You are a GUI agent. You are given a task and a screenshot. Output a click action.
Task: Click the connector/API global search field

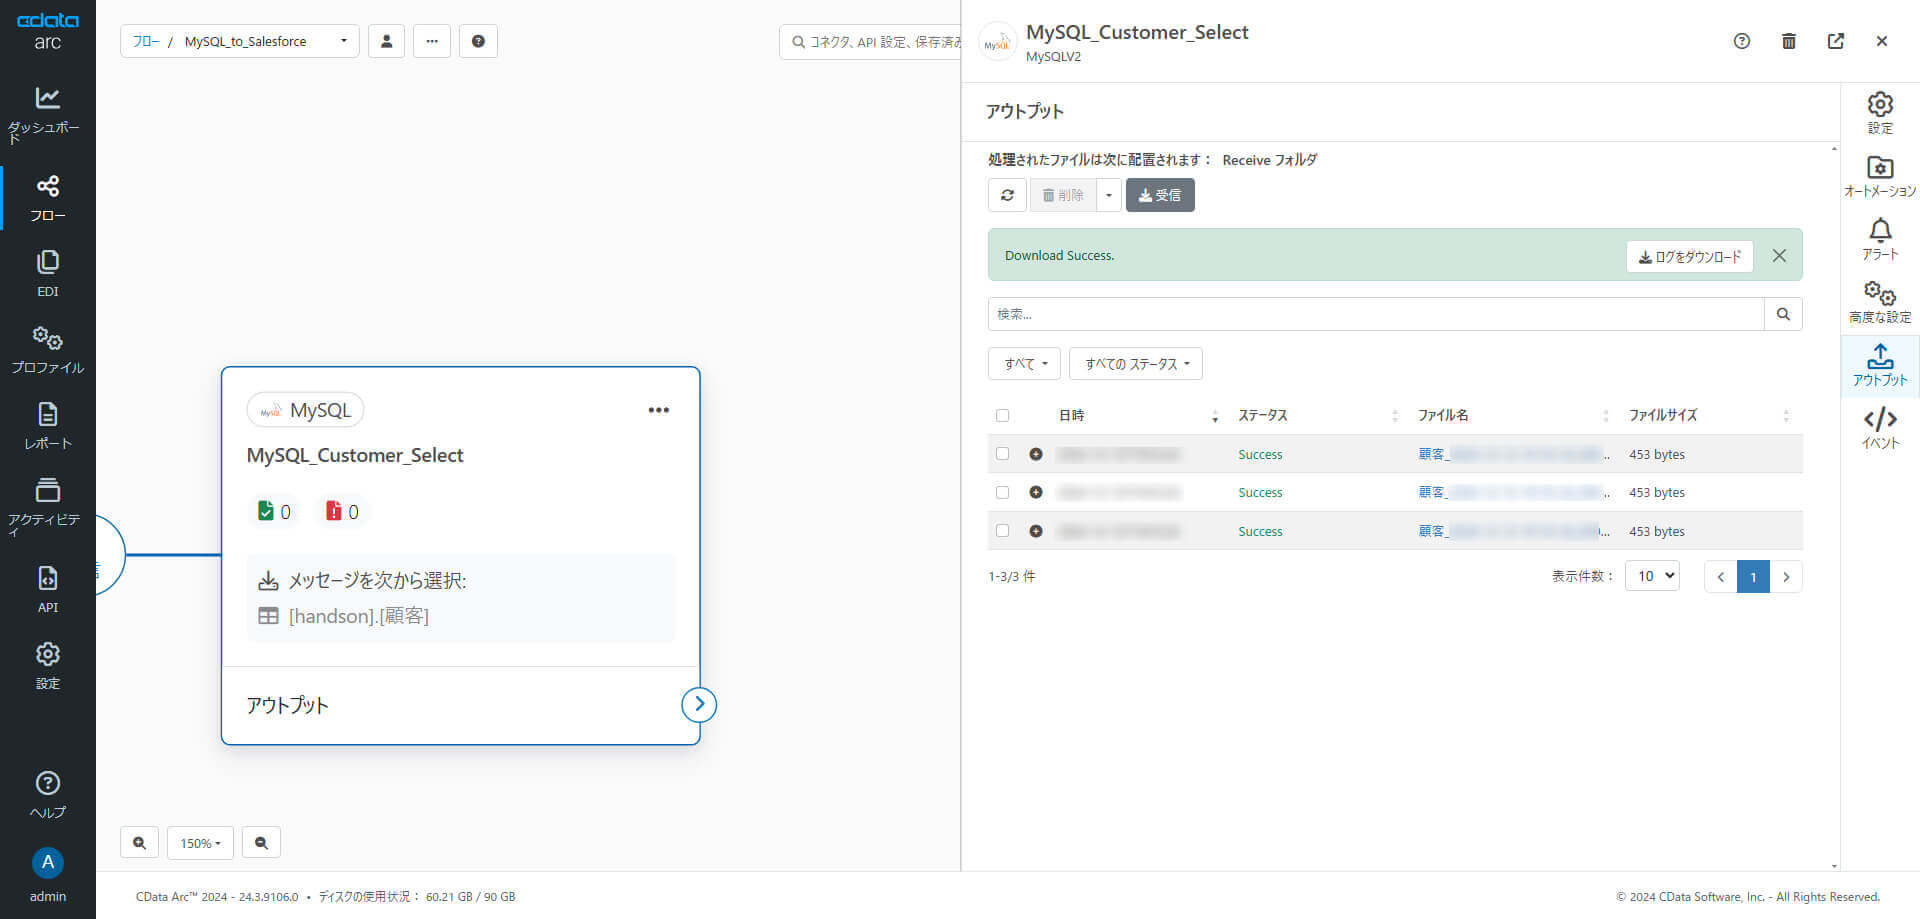tap(870, 41)
